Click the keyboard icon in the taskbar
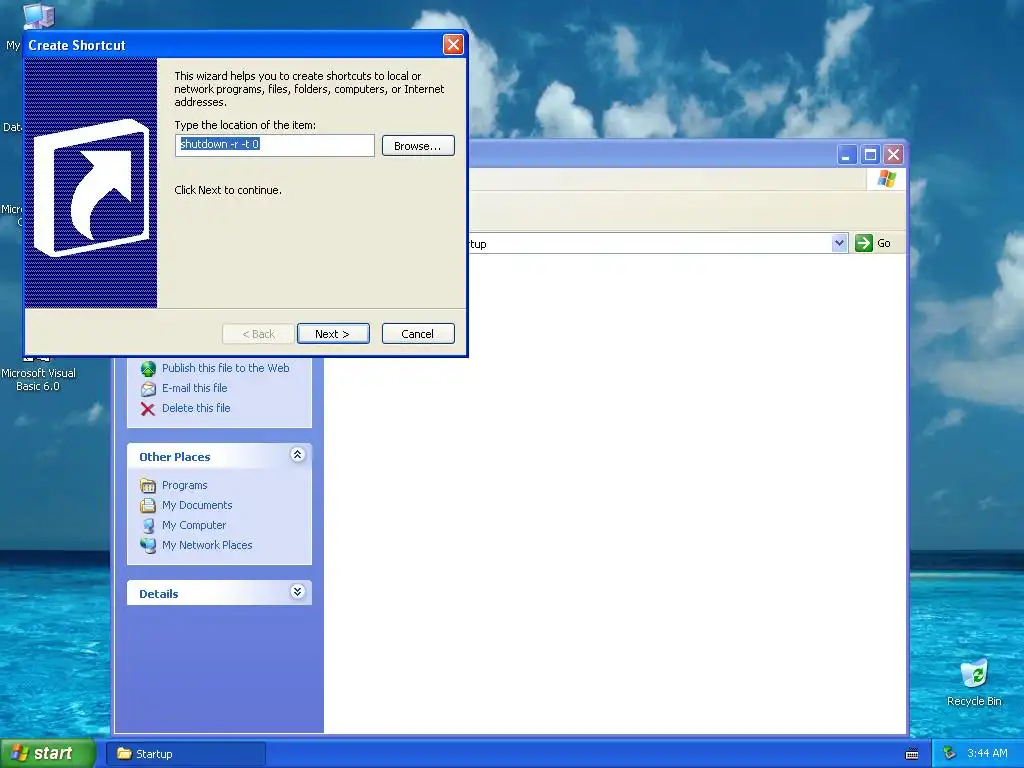Screen dimensions: 1024x768 click(x=912, y=754)
